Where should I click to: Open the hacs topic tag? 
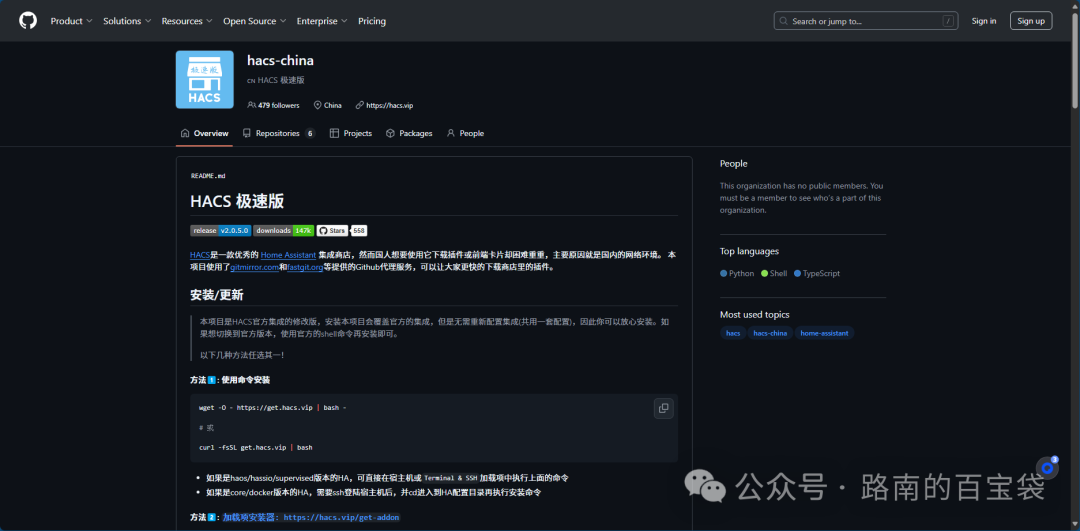pos(733,333)
